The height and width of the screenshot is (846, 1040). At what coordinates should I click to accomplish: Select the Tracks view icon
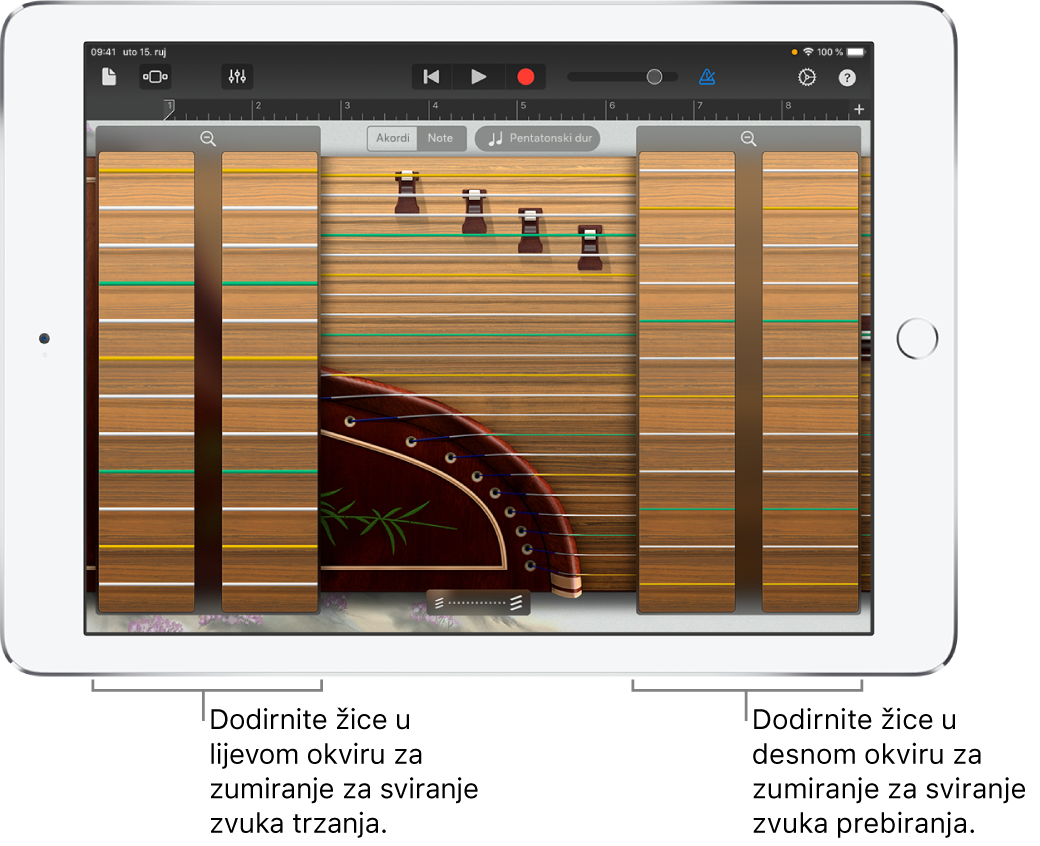[x=153, y=76]
